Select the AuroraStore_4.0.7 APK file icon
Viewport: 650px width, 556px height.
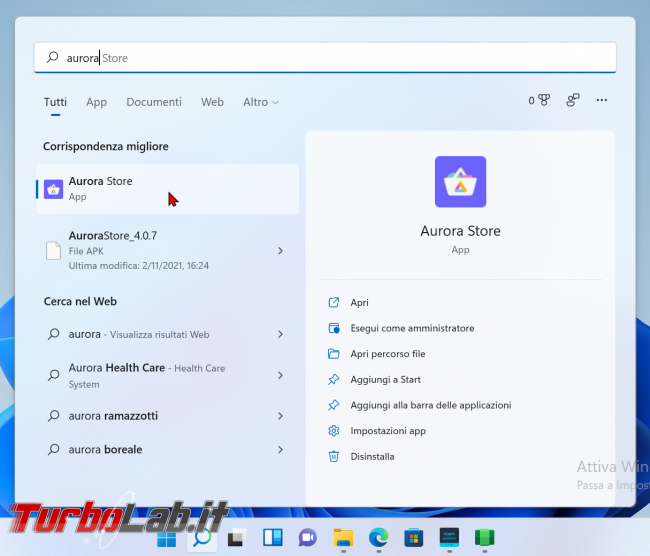pos(53,250)
